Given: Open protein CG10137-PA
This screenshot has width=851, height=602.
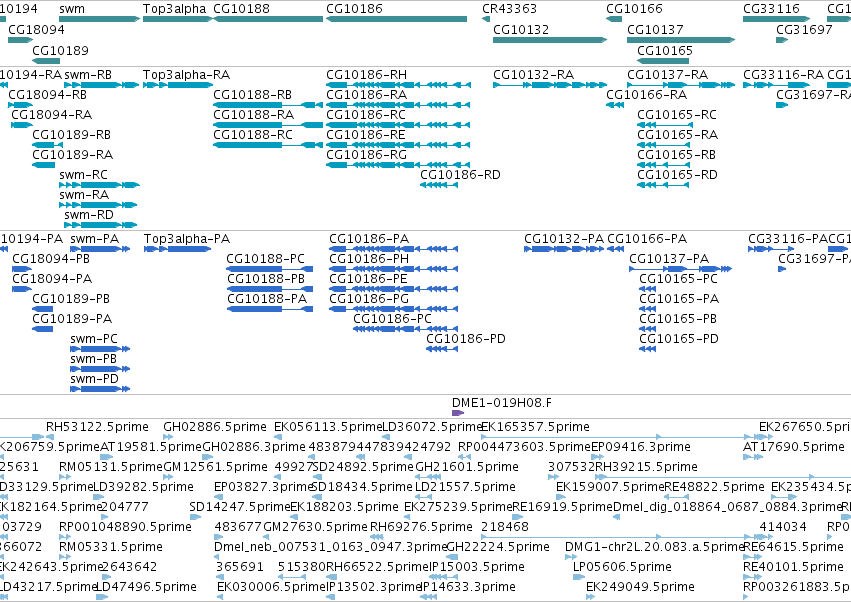Looking at the screenshot, I should tap(681, 269).
